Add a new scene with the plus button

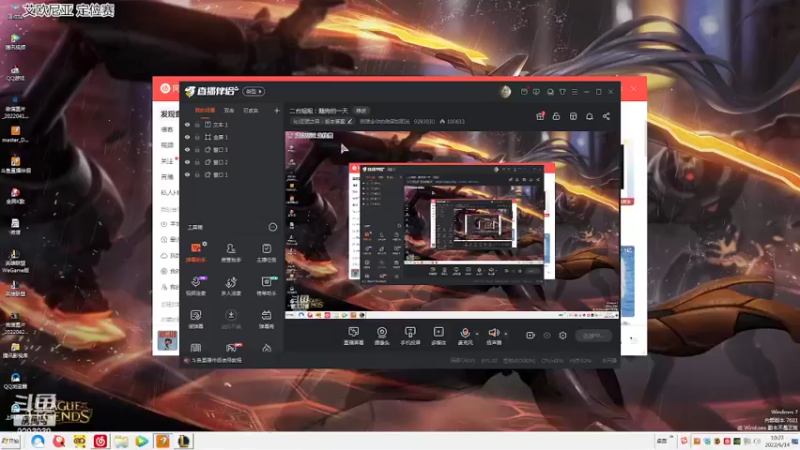pyautogui.click(x=277, y=110)
